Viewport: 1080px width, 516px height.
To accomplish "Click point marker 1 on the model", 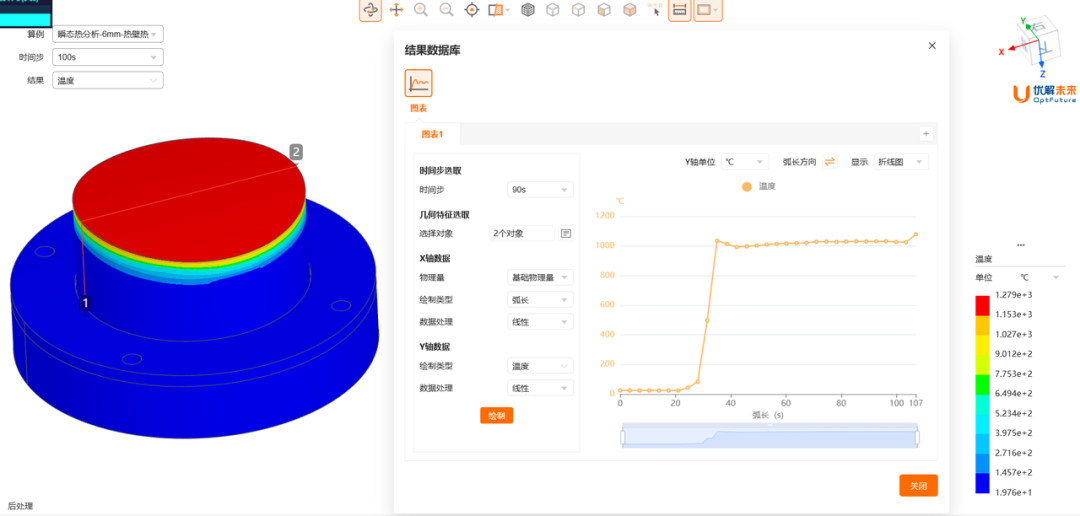I will [85, 302].
